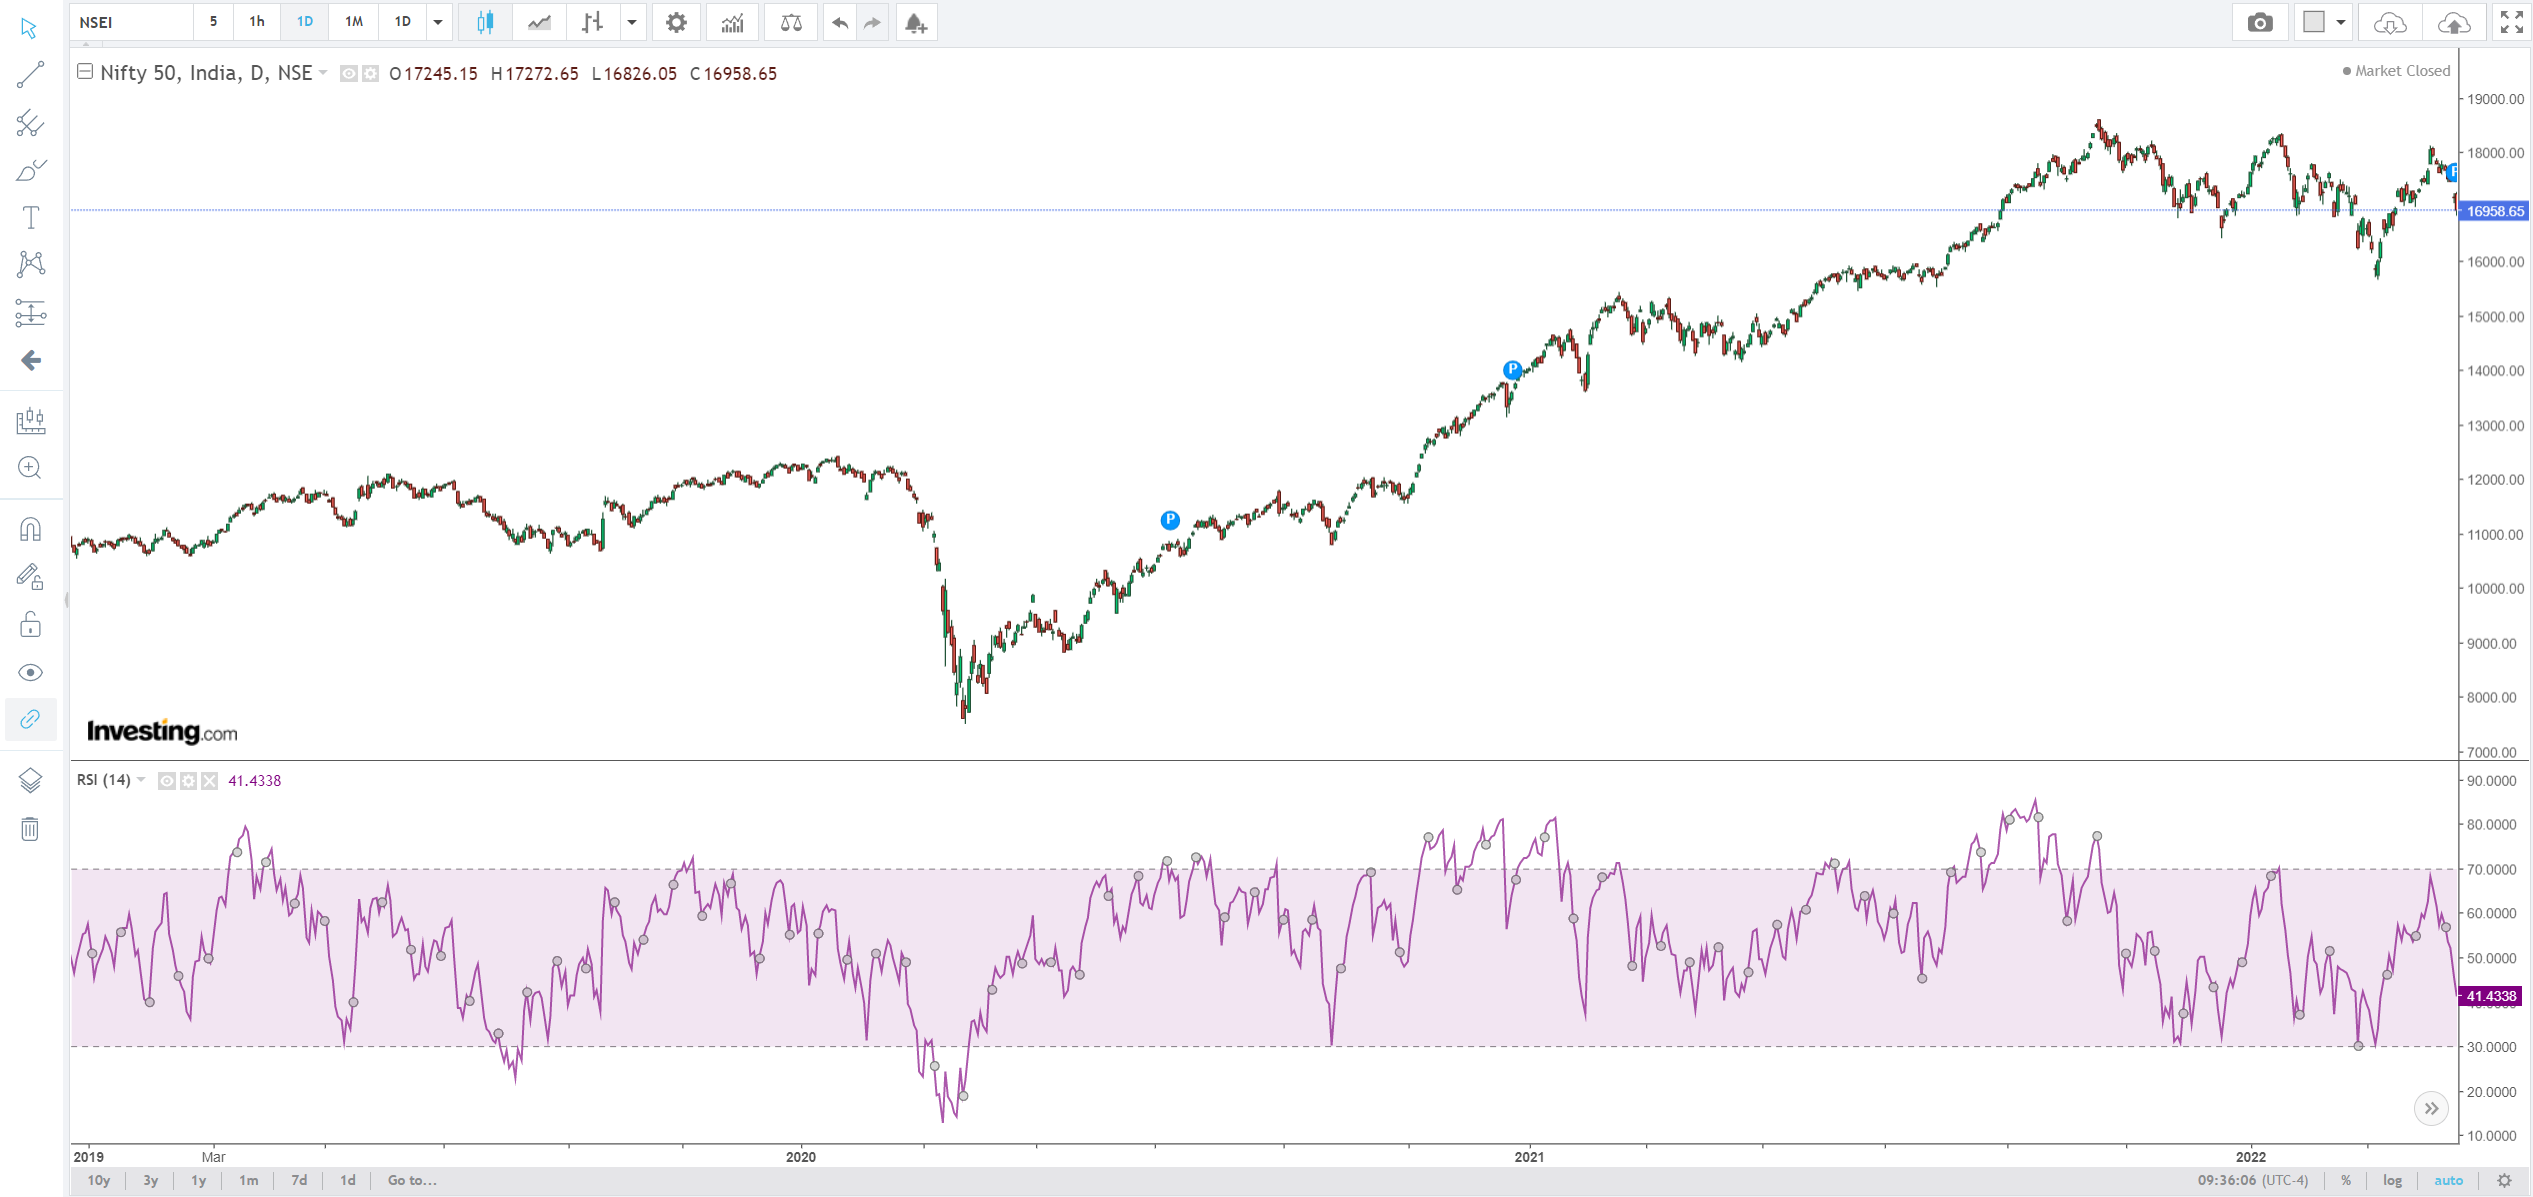Save chart layout to cloud
Viewport: 2533px width, 1197px height.
tap(2454, 22)
